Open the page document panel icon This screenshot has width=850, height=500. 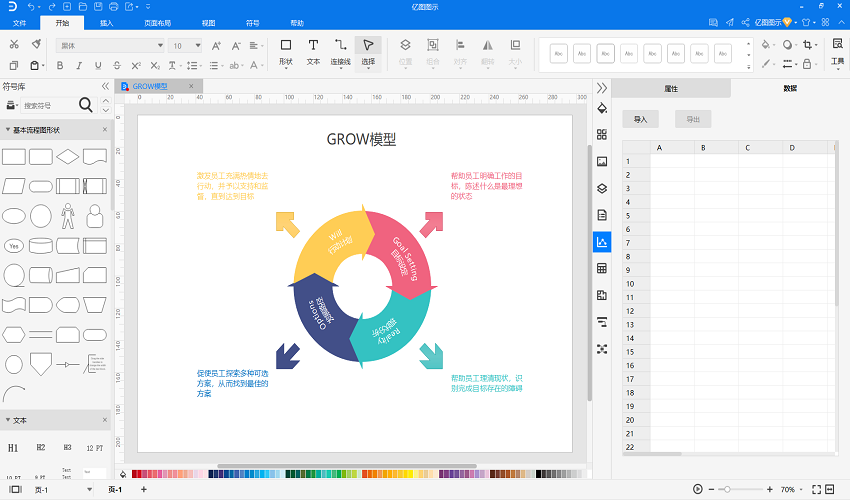(602, 215)
